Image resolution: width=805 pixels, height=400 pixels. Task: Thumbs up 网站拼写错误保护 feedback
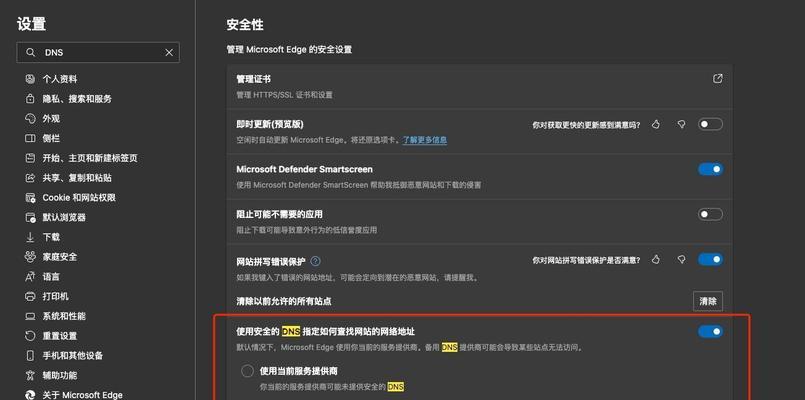[656, 259]
